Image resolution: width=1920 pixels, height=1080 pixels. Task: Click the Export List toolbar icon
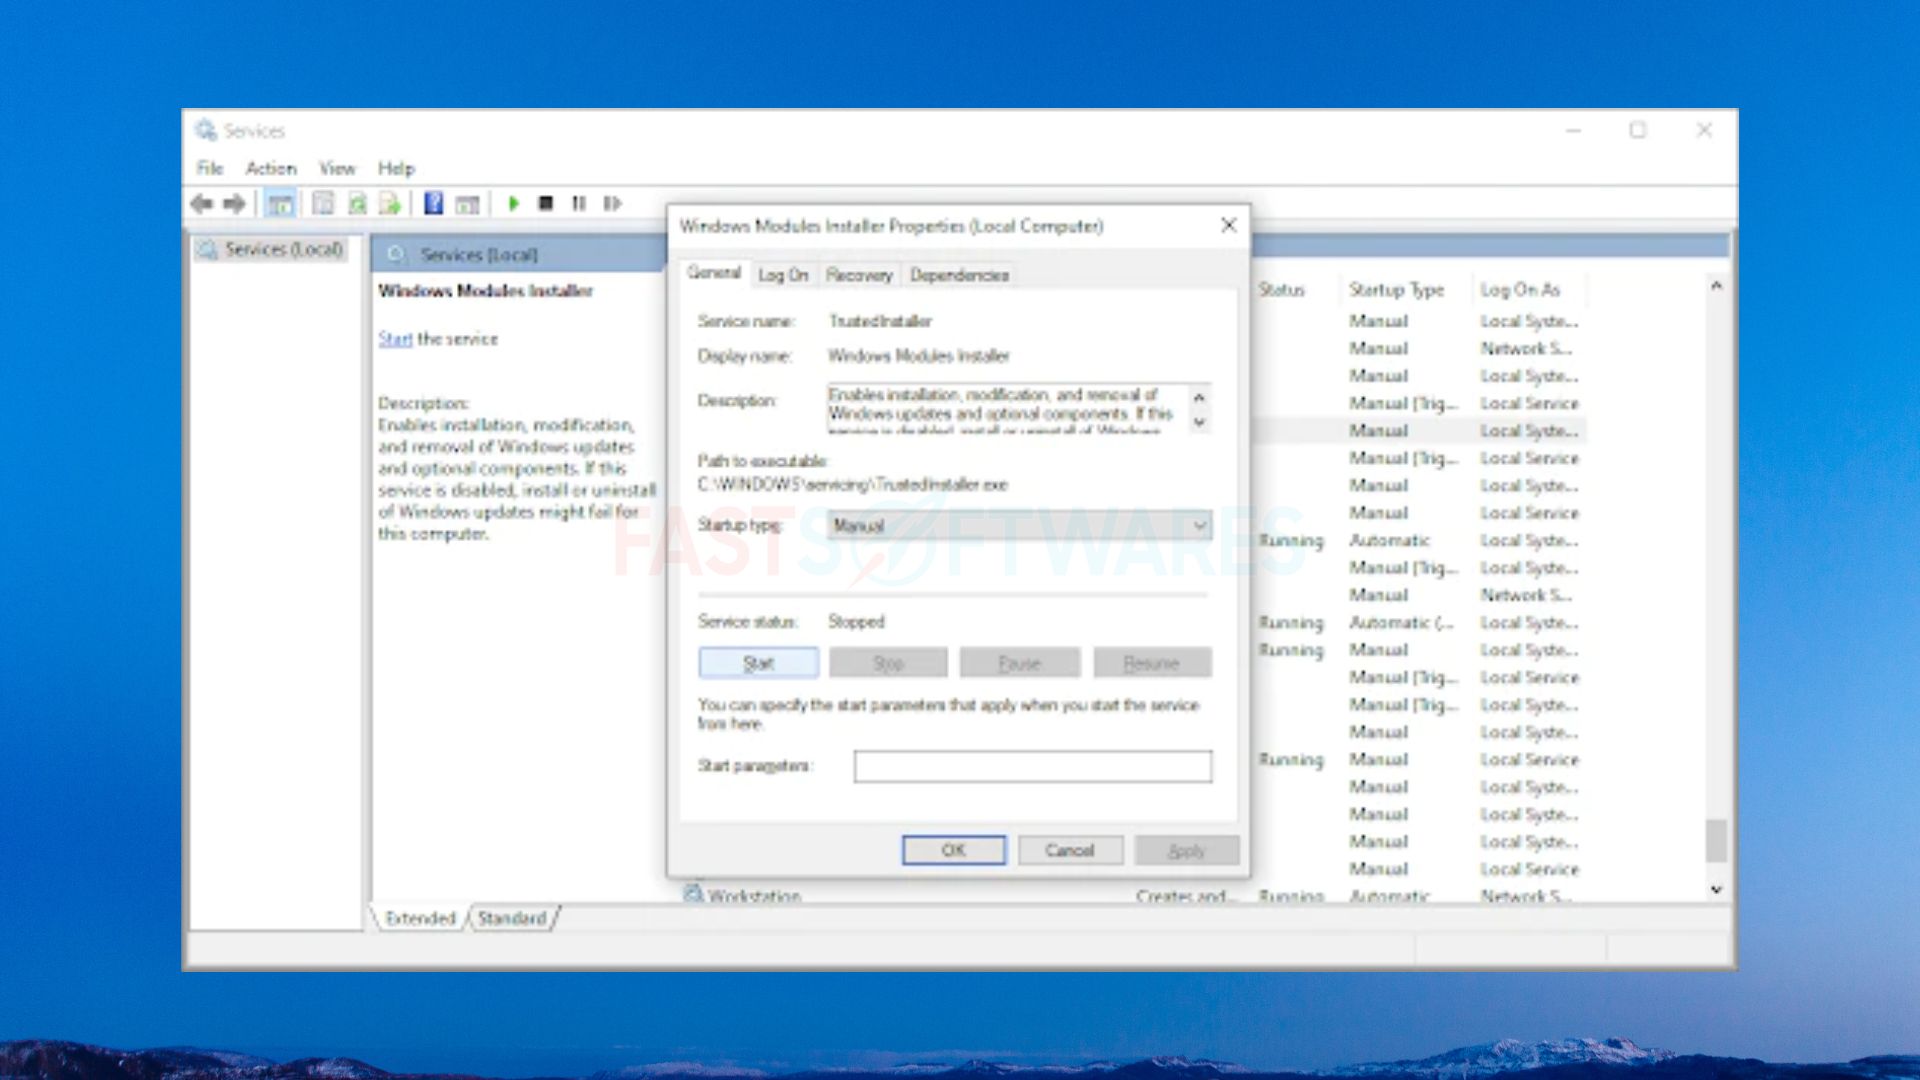[x=390, y=204]
